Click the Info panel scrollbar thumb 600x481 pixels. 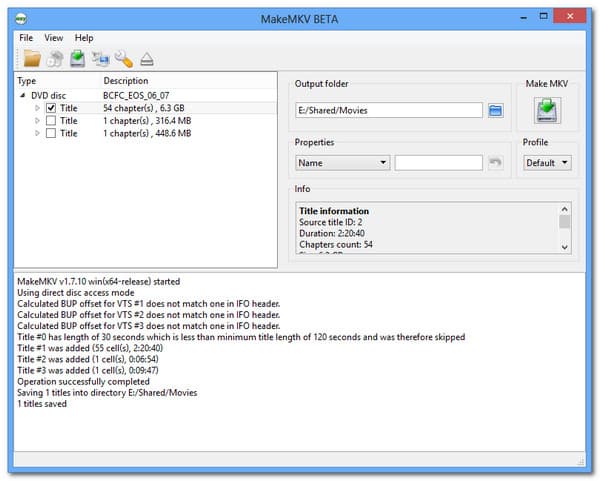click(564, 222)
